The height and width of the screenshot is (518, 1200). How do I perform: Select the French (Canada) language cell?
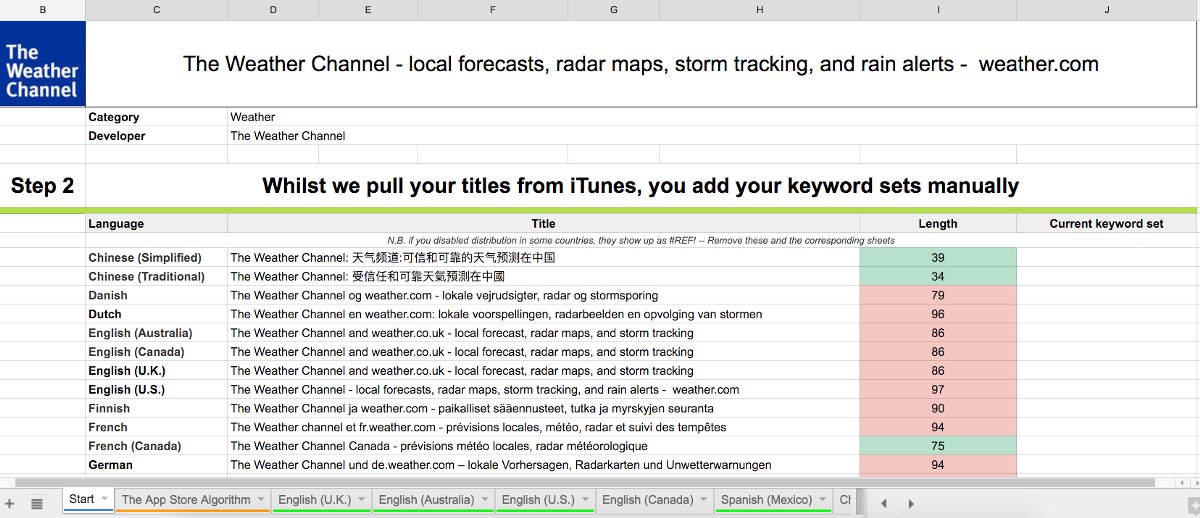point(156,446)
